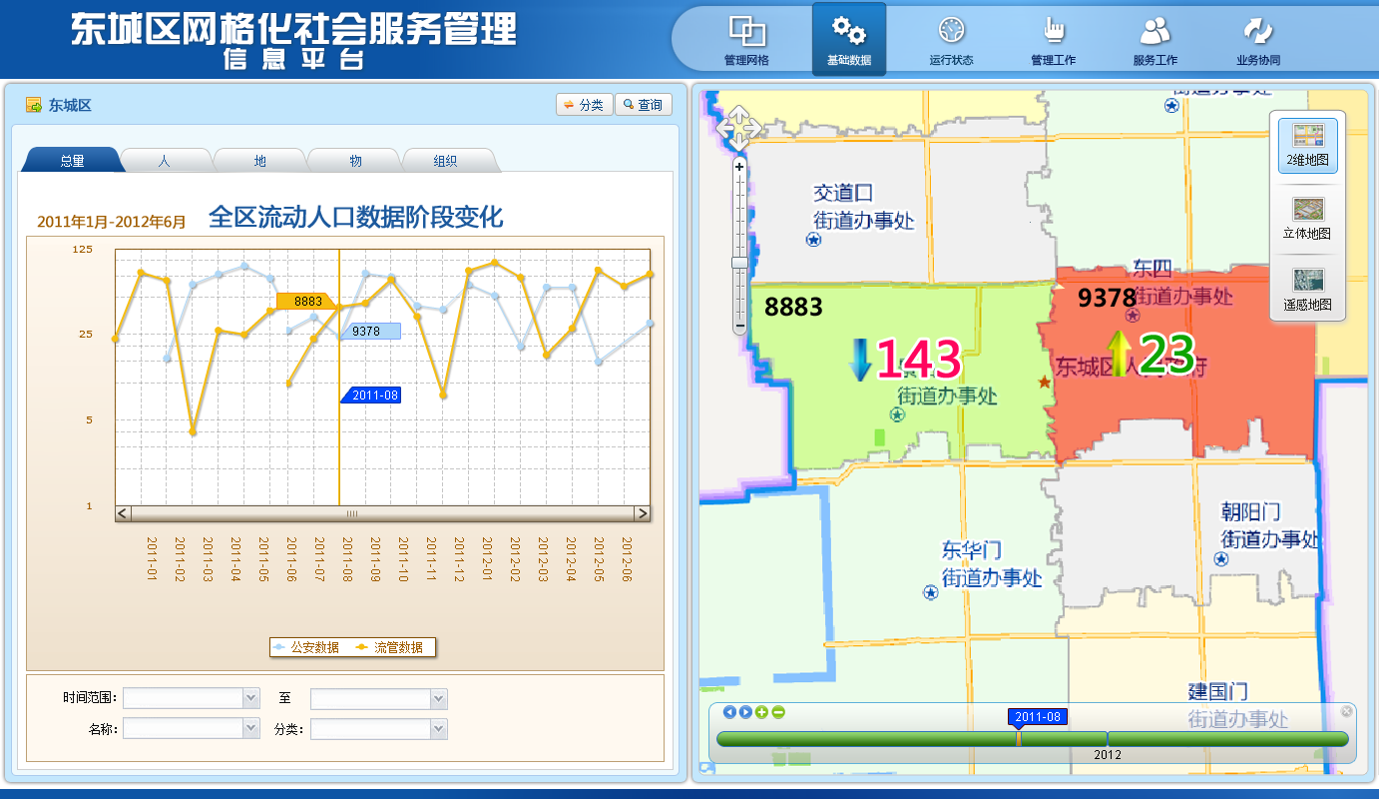Click the 朝阳门 office star marker
The width and height of the screenshot is (1379, 799).
(x=1221, y=558)
